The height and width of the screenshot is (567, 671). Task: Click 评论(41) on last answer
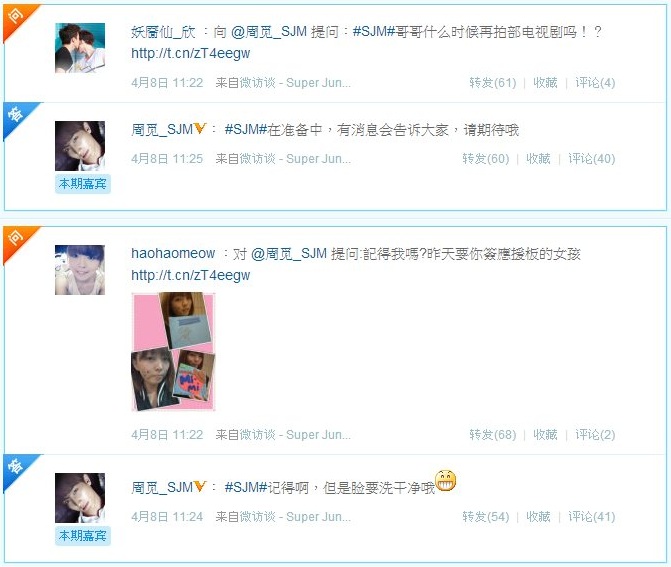click(x=591, y=517)
